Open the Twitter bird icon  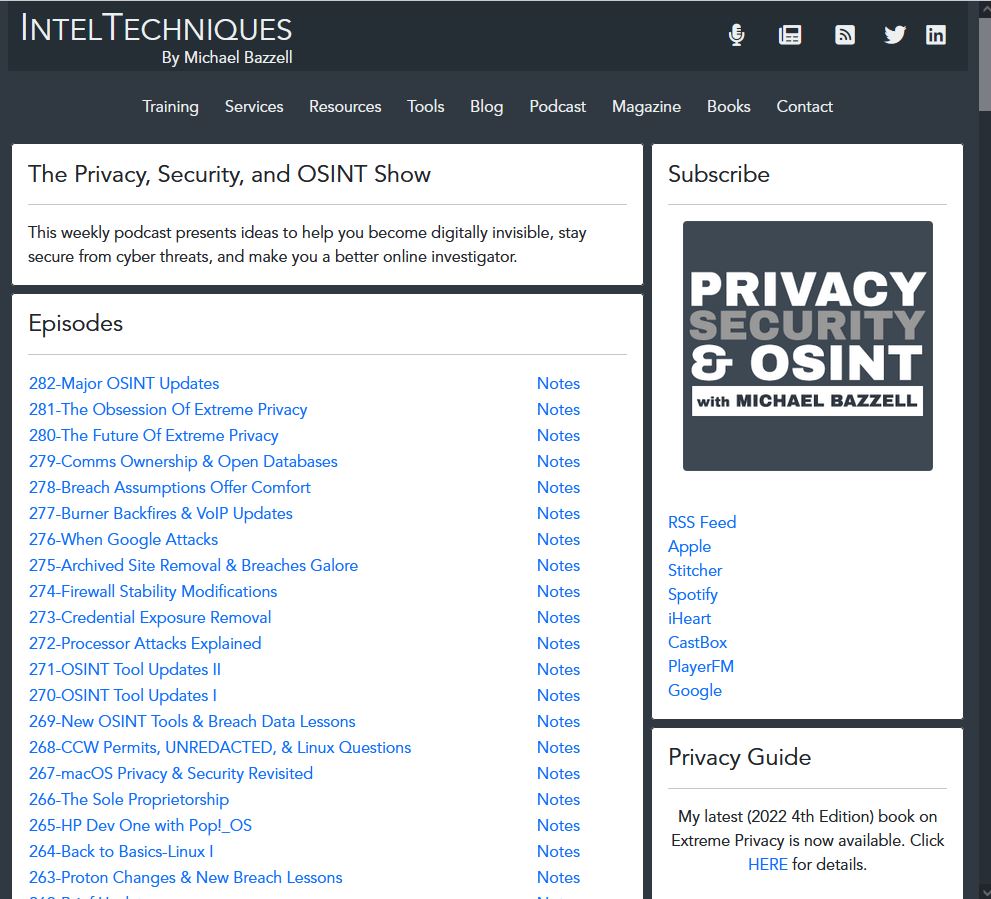(895, 35)
